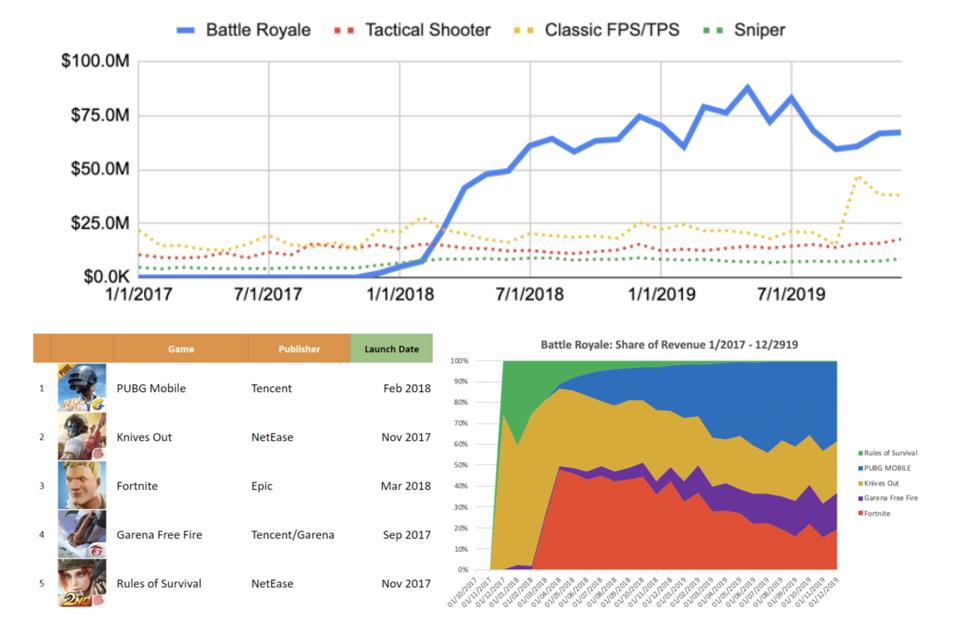This screenshot has height=620, width=956.
Task: Click the $100.0M y-axis label
Action: click(95, 61)
